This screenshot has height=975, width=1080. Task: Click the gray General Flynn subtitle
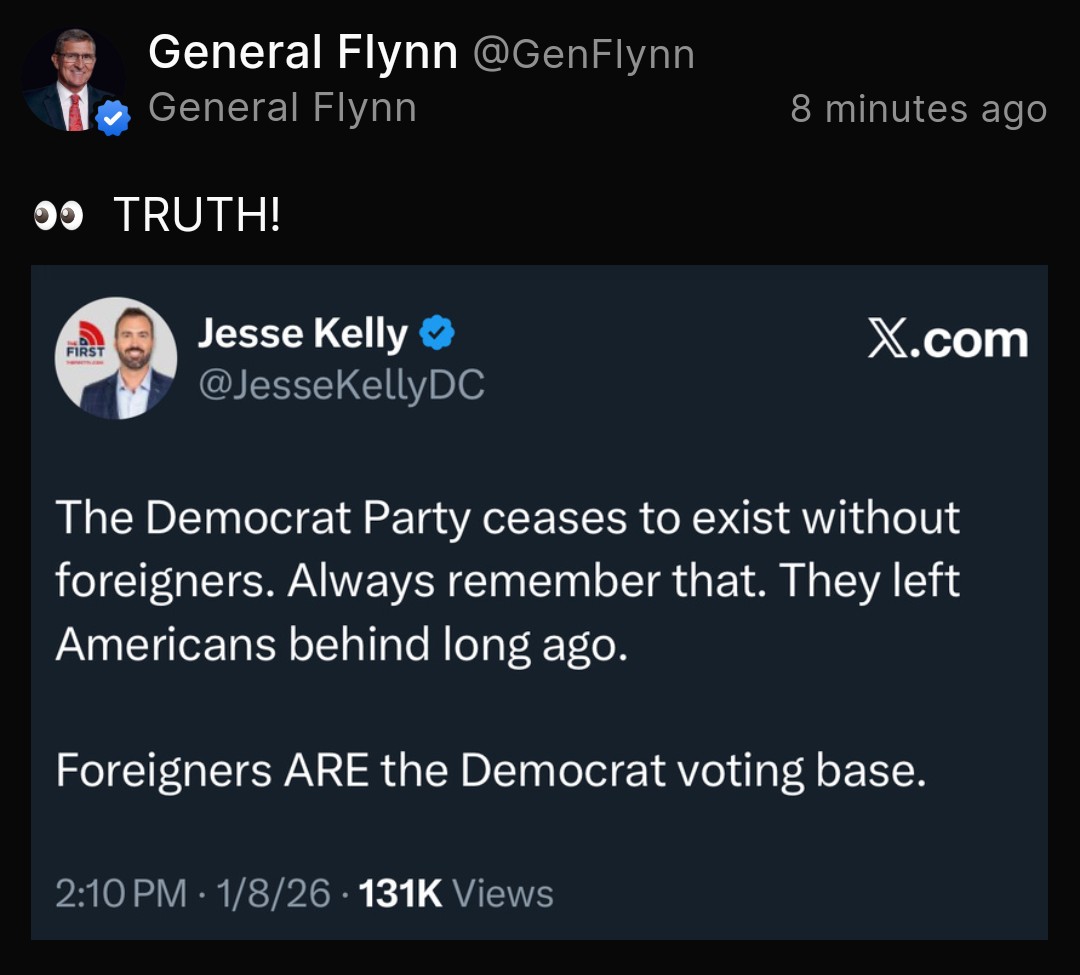pos(282,108)
